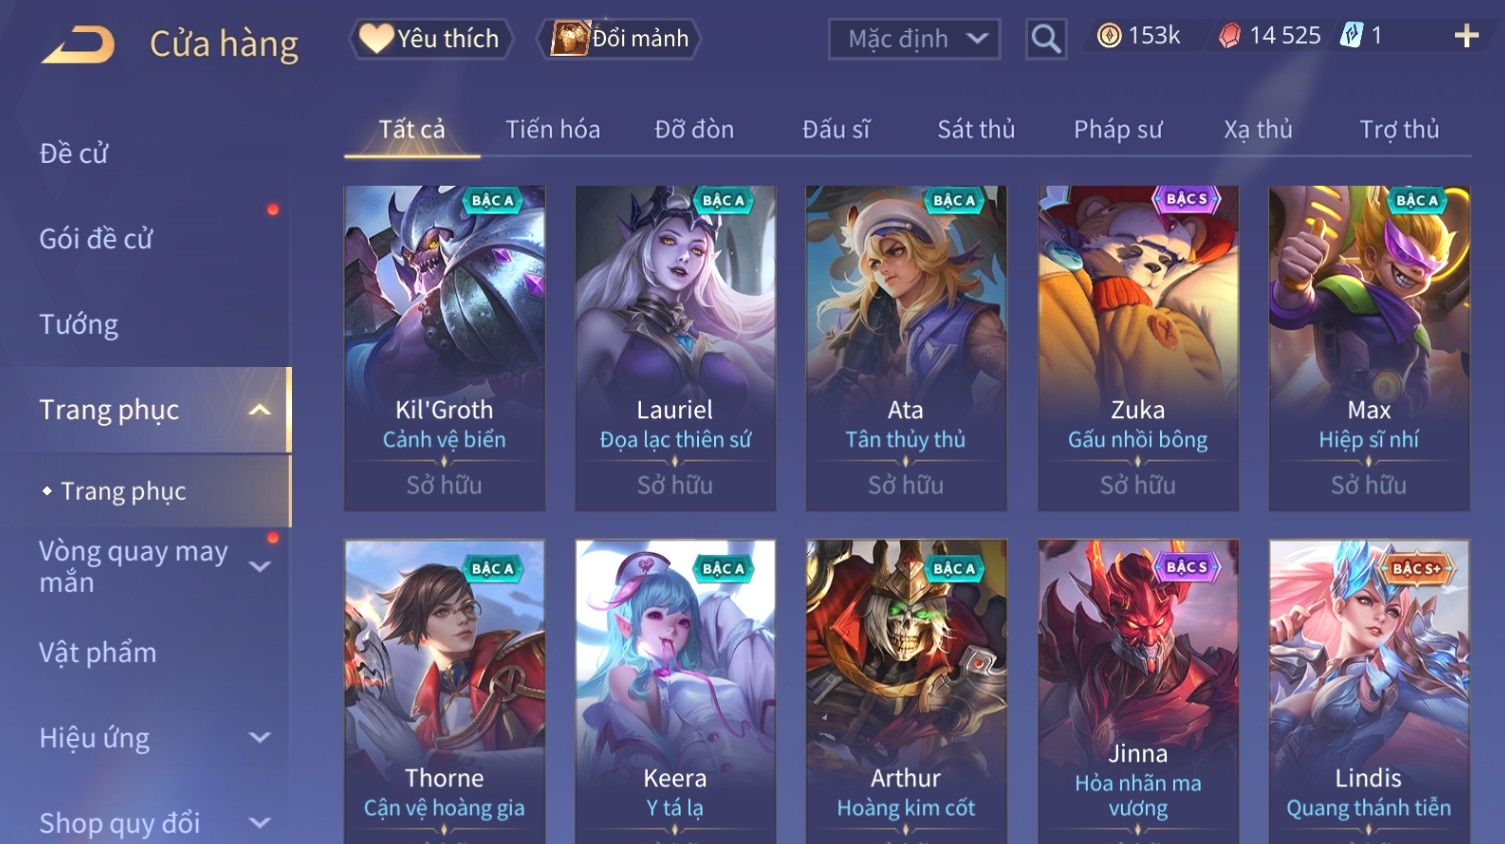
Task: Open the Mặc định sort dropdown
Action: 914,39
